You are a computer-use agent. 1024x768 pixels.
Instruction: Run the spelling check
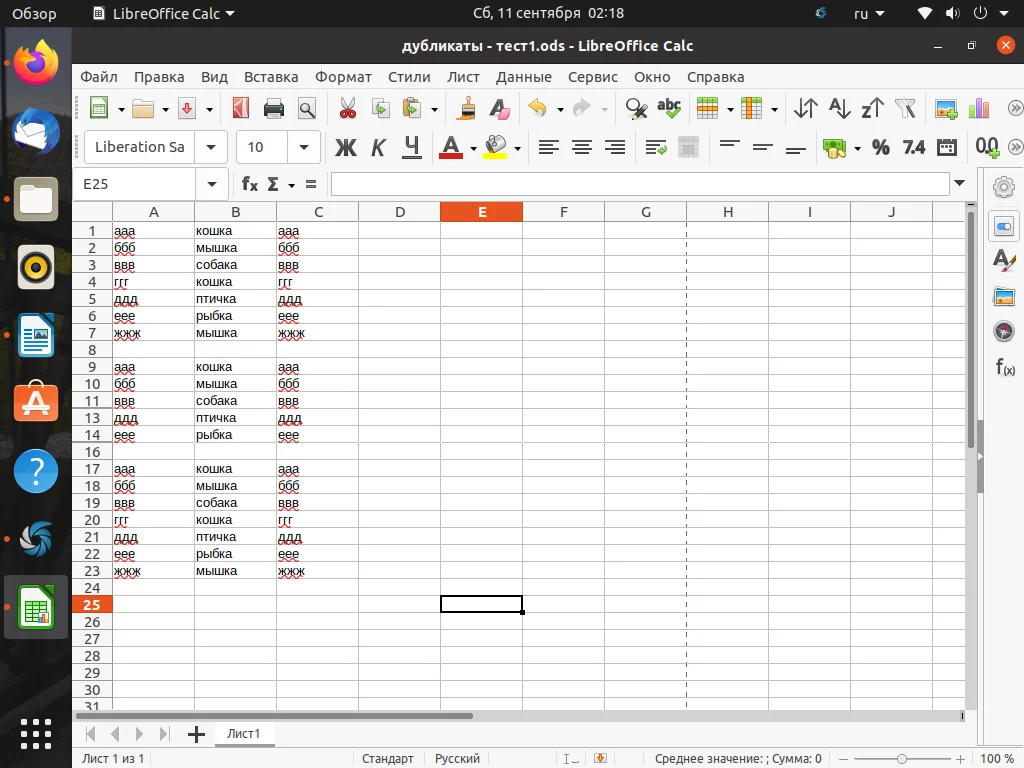click(x=668, y=109)
